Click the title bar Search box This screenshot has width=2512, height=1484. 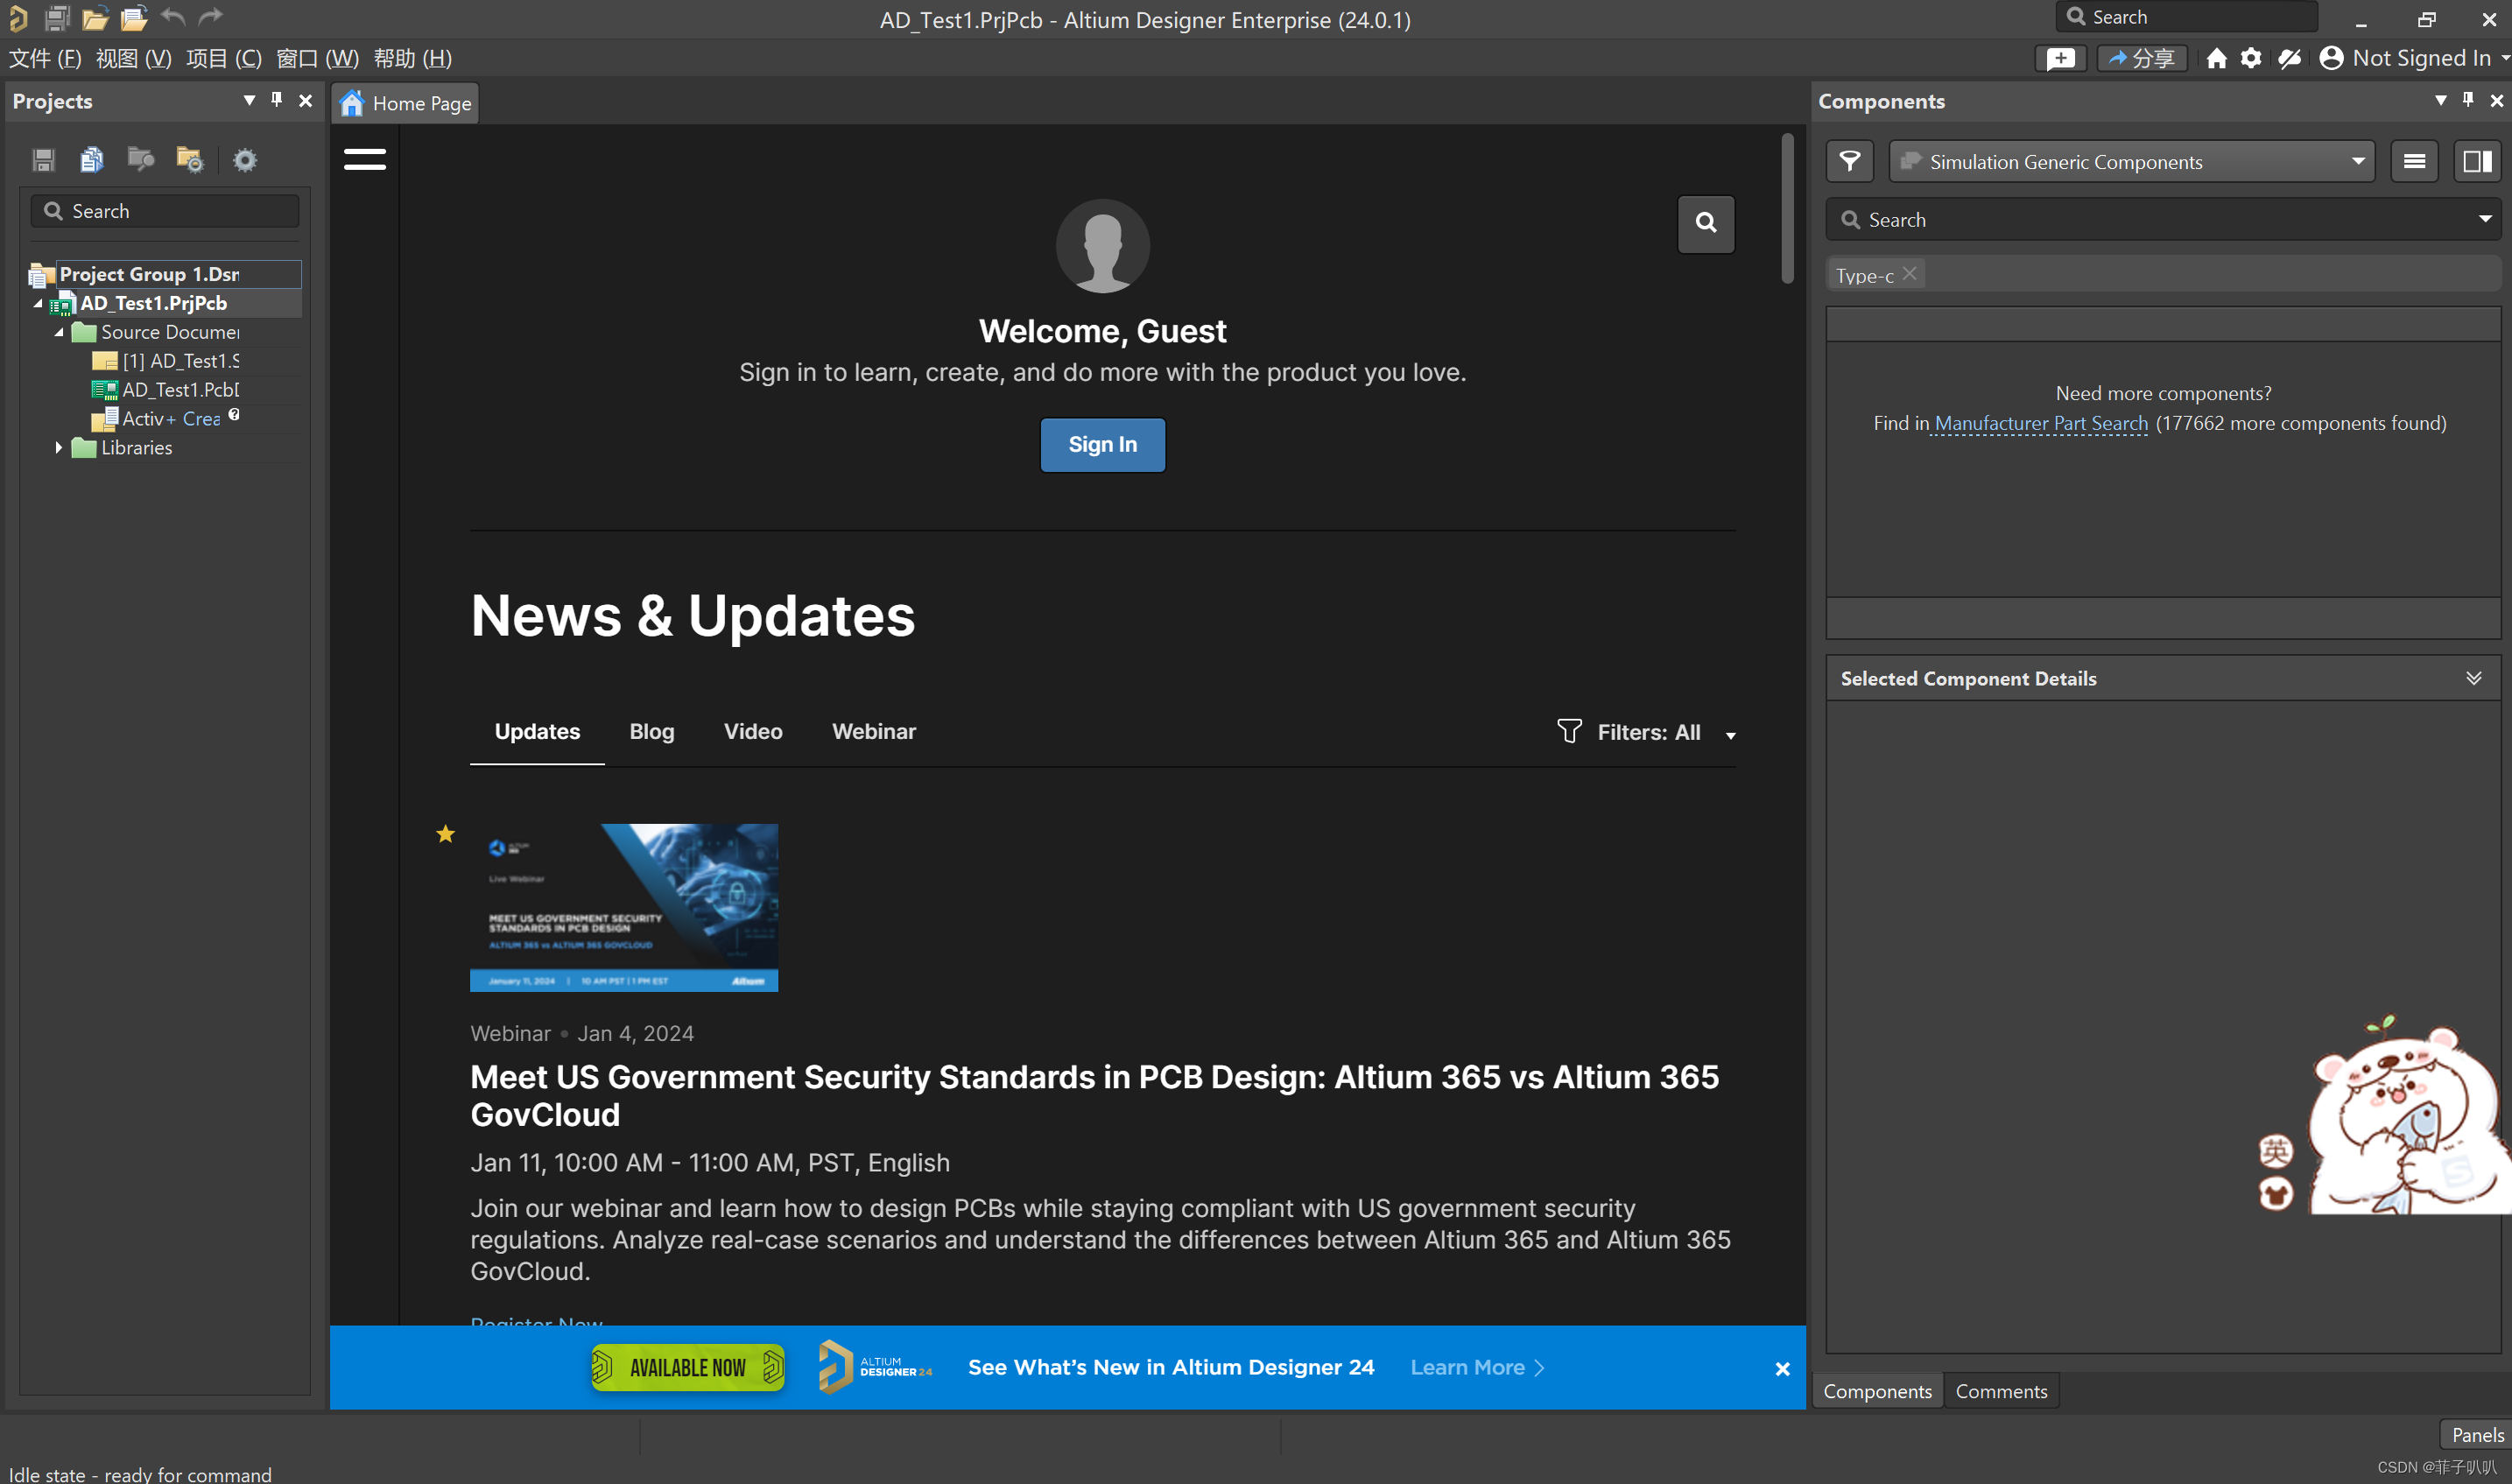(x=2186, y=17)
